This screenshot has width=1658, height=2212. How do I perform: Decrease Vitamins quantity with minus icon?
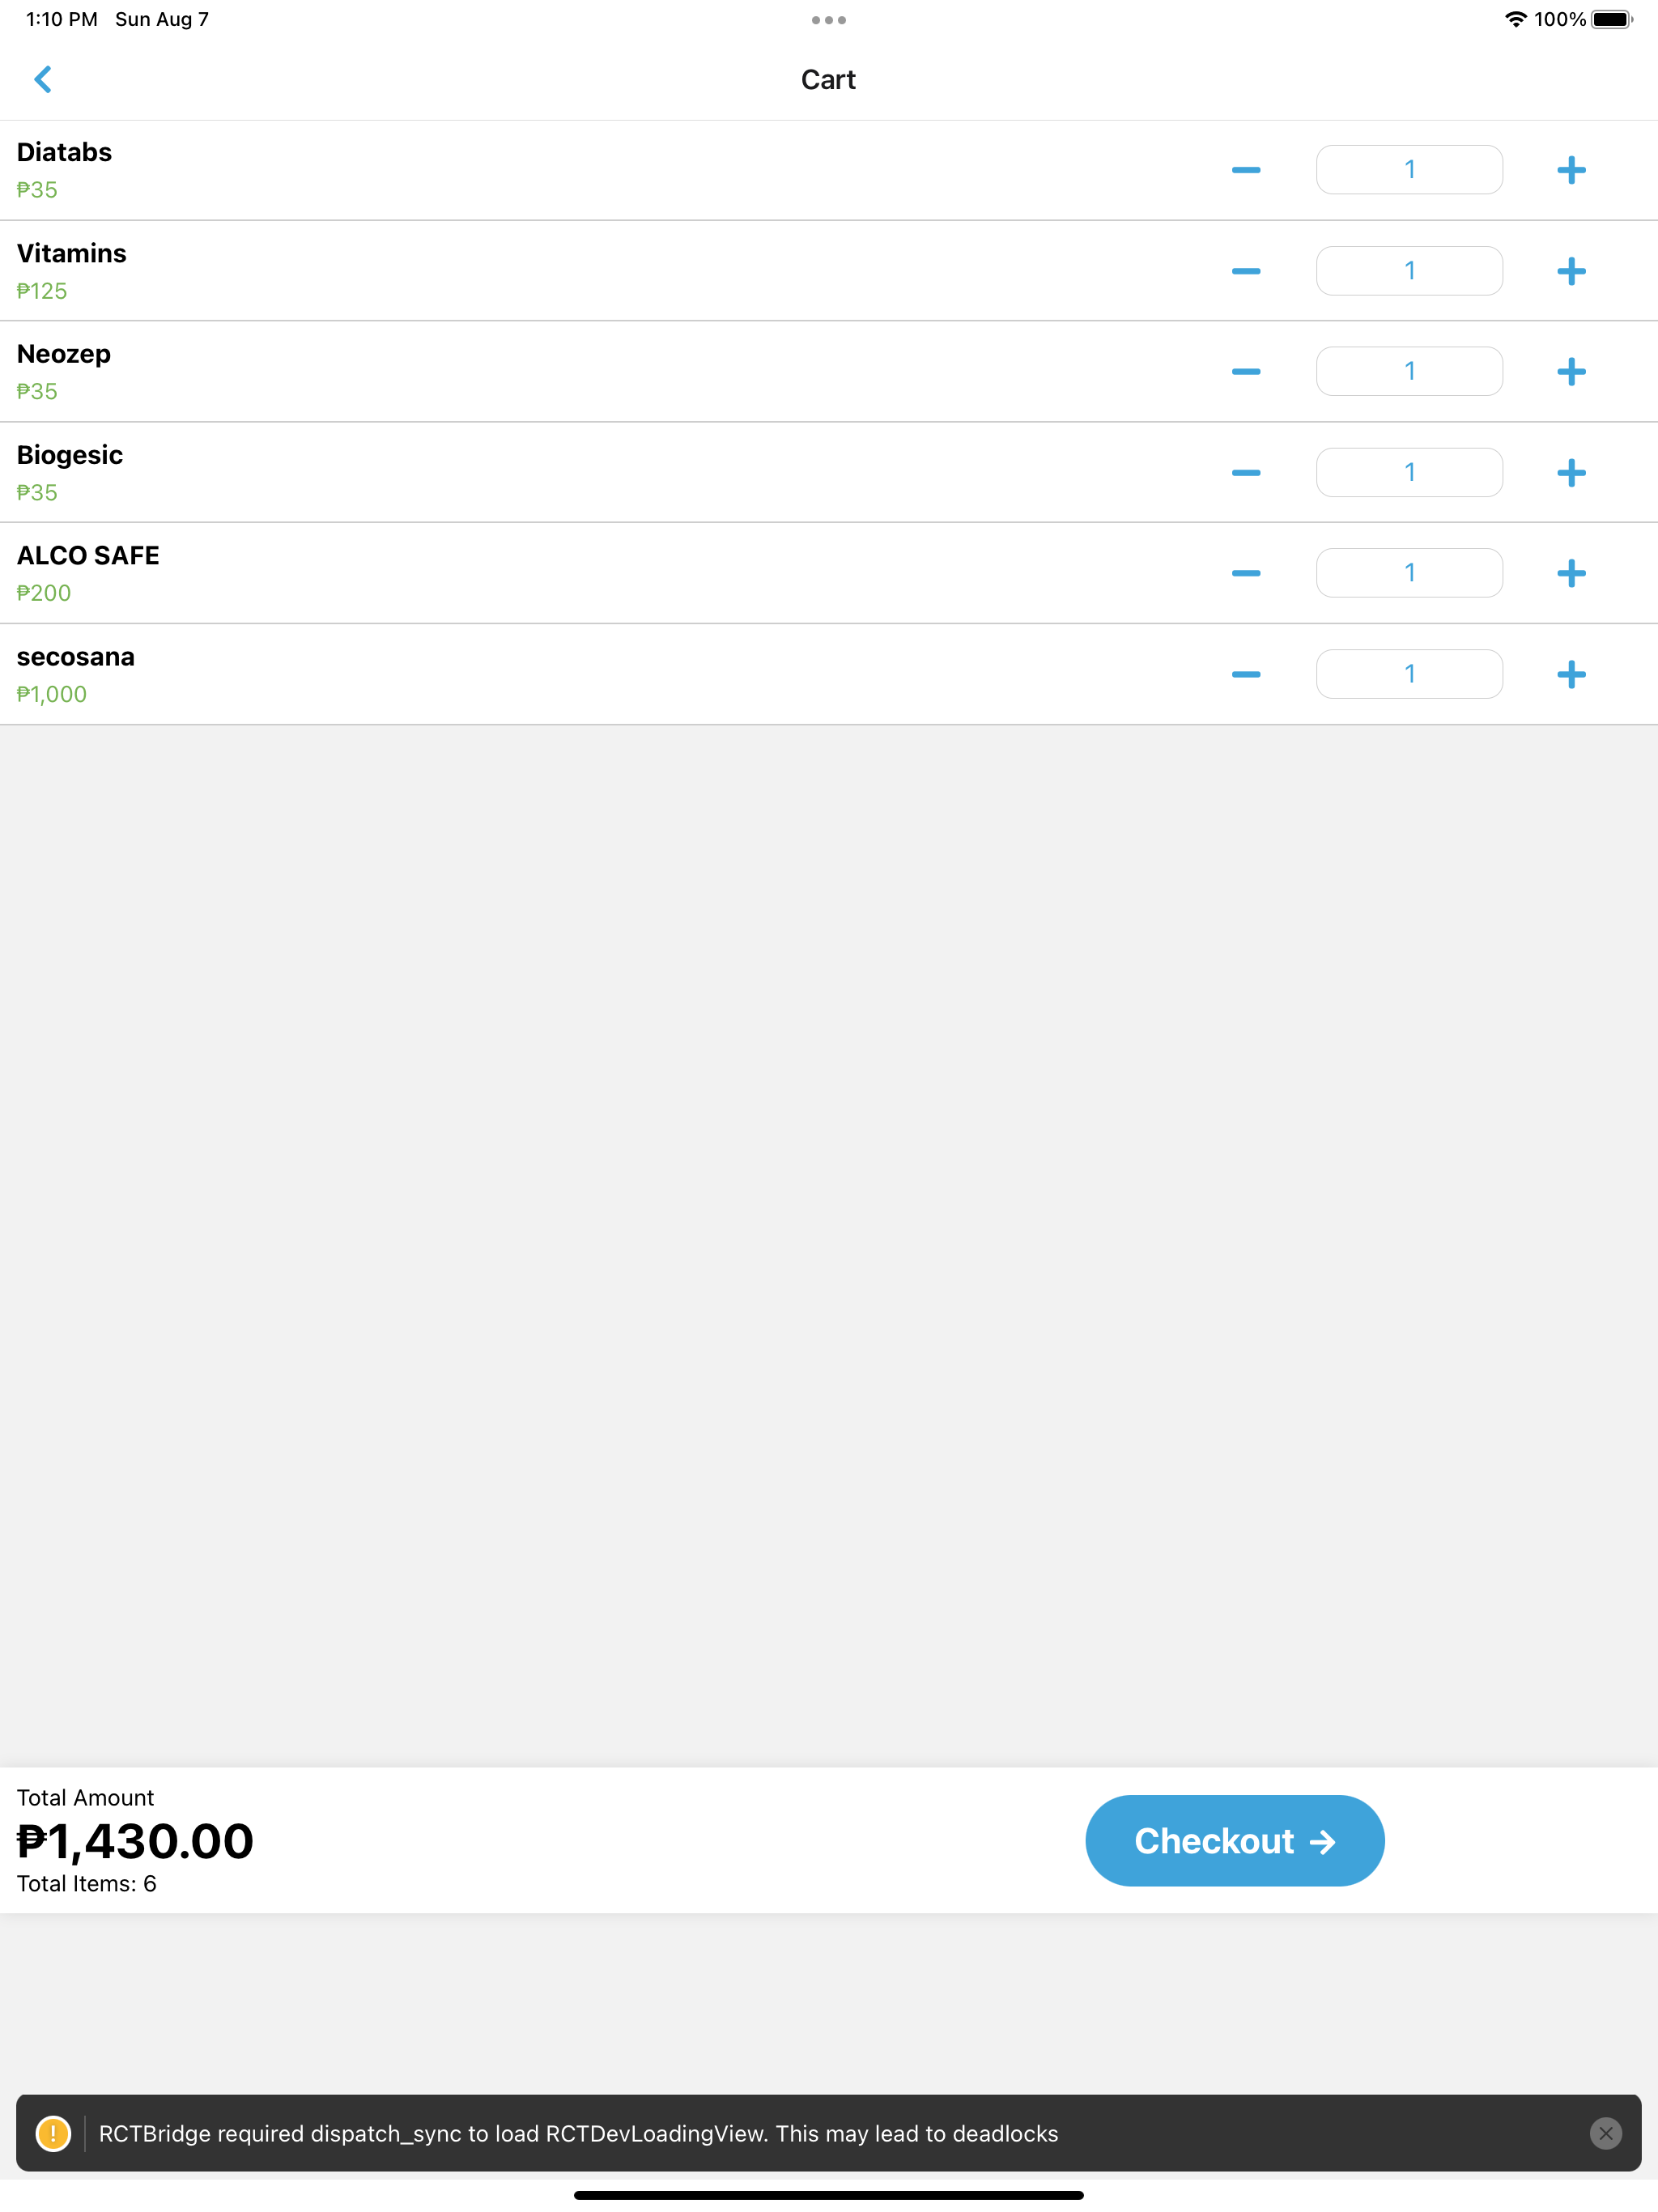(1246, 271)
